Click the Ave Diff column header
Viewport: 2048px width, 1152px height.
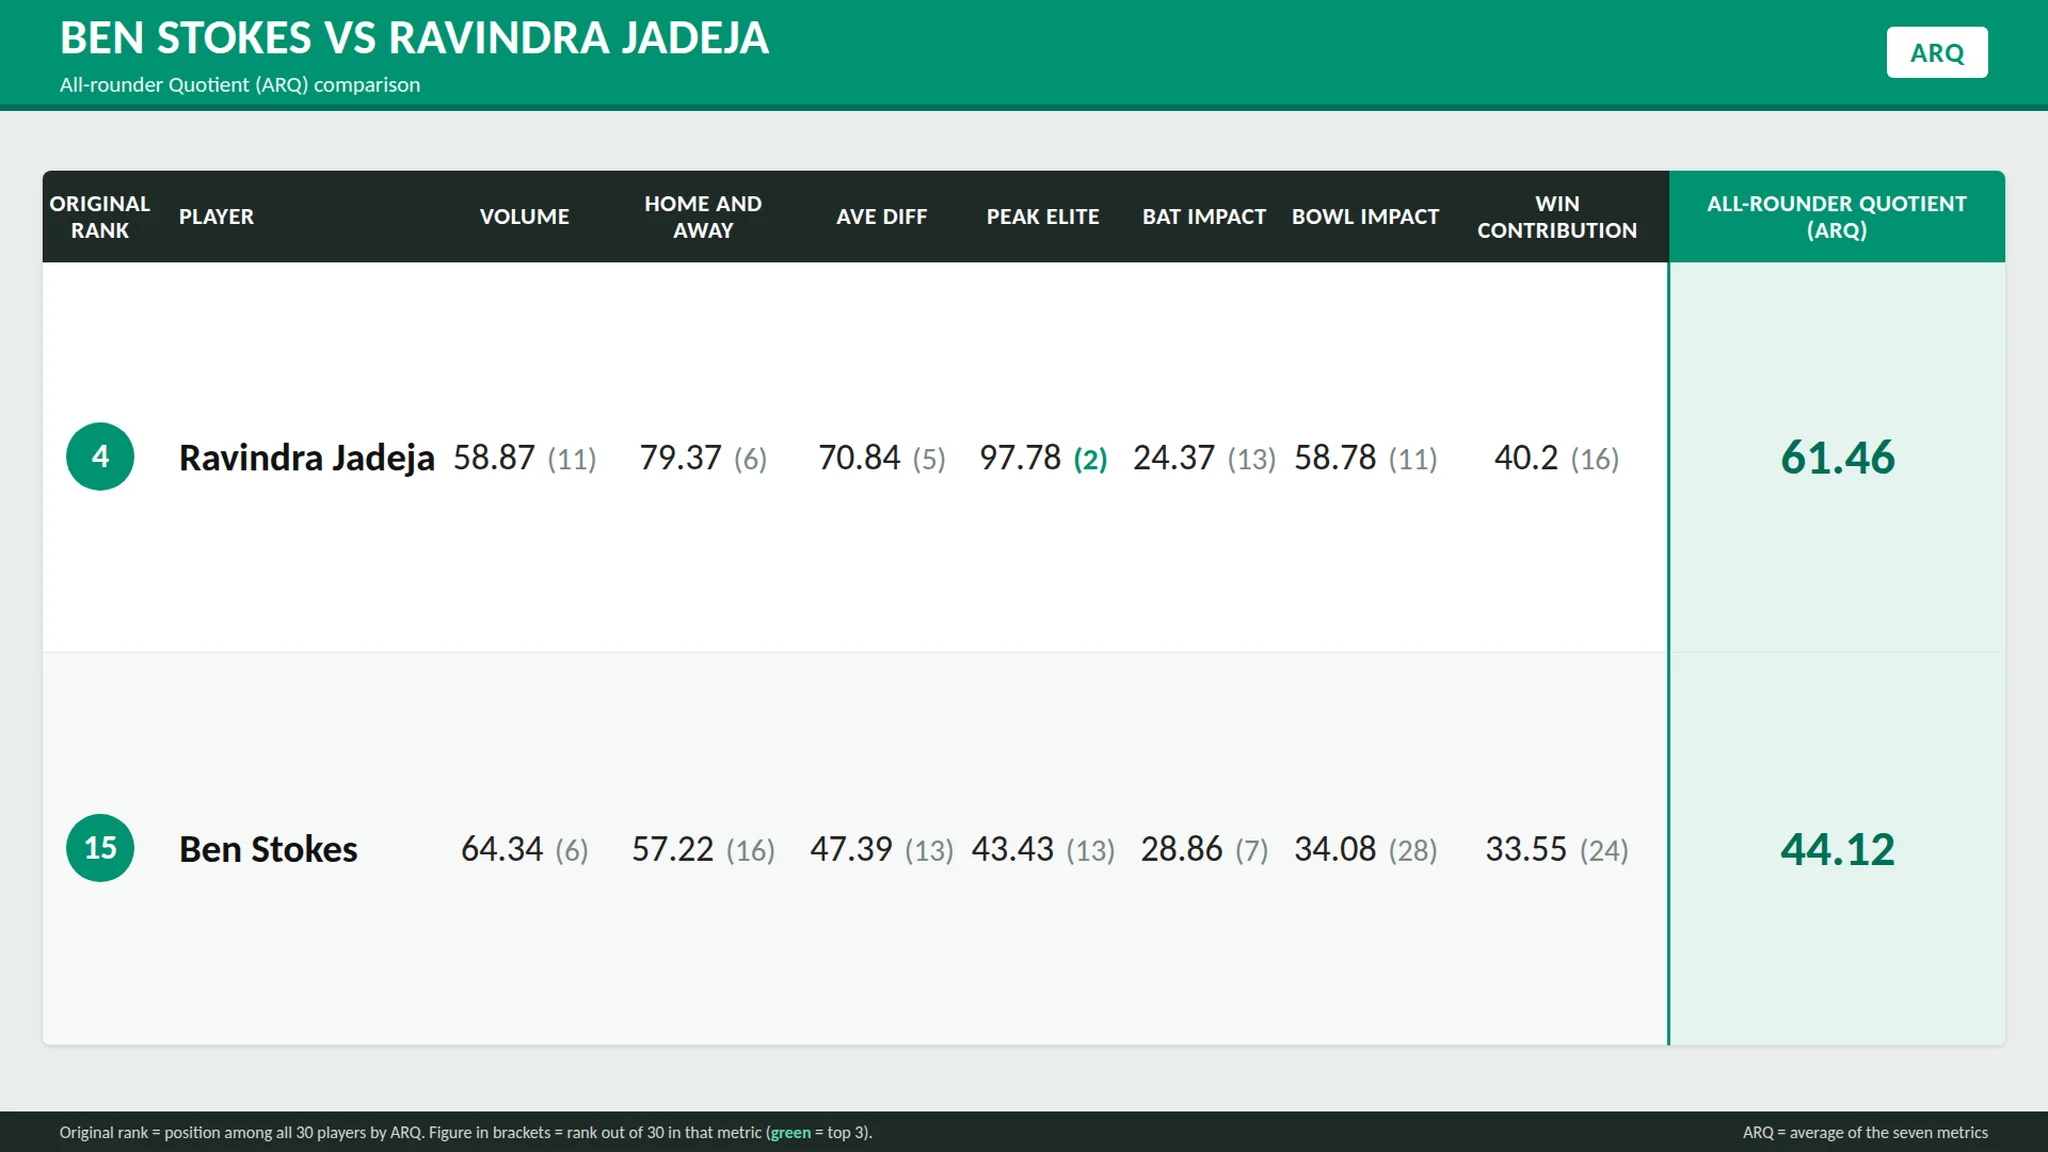click(882, 217)
